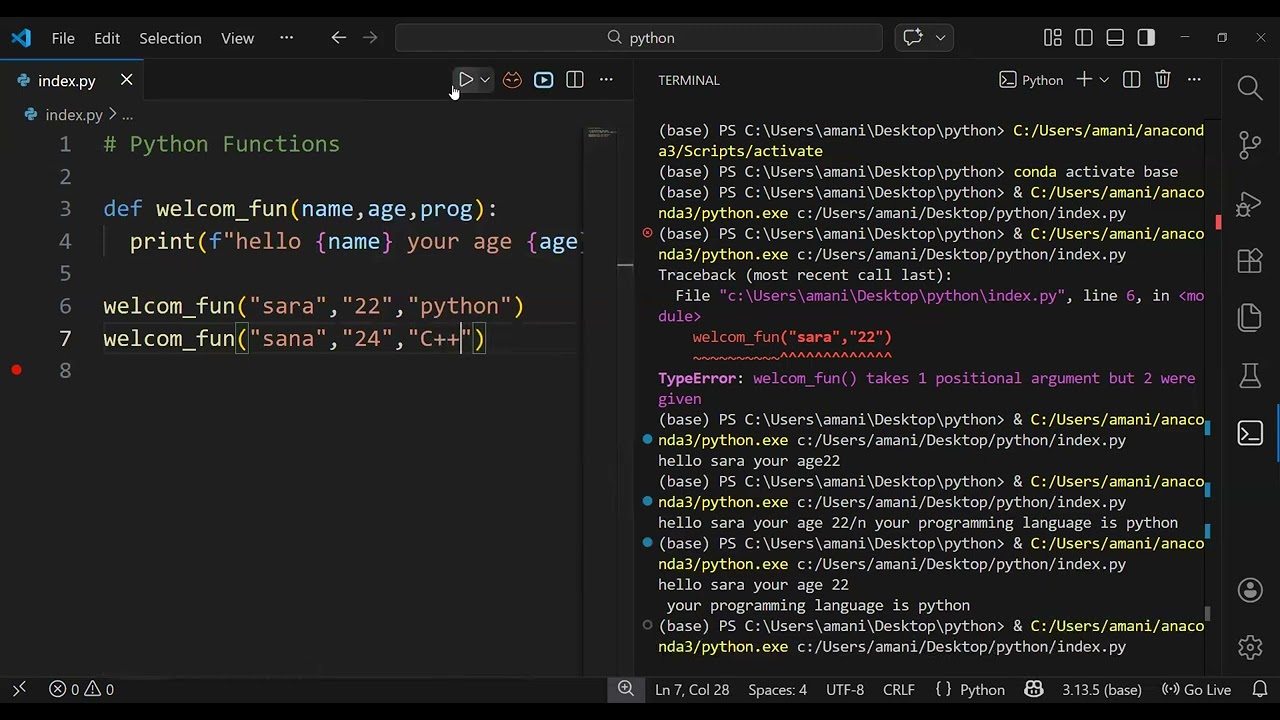Click the breadcrumb ellipsis after index.py
Viewport: 1280px width, 720px height.
[x=127, y=115]
